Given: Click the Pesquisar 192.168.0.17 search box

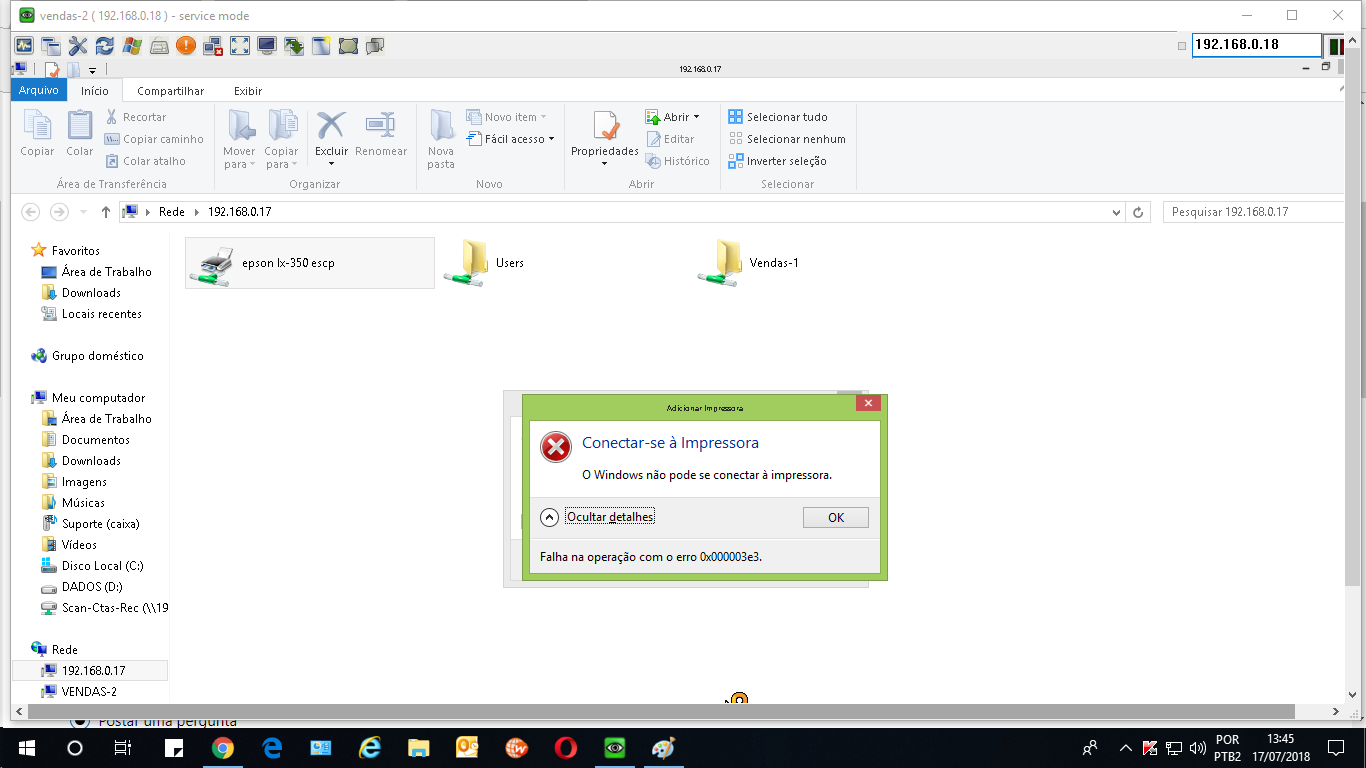Looking at the screenshot, I should 1253,212.
